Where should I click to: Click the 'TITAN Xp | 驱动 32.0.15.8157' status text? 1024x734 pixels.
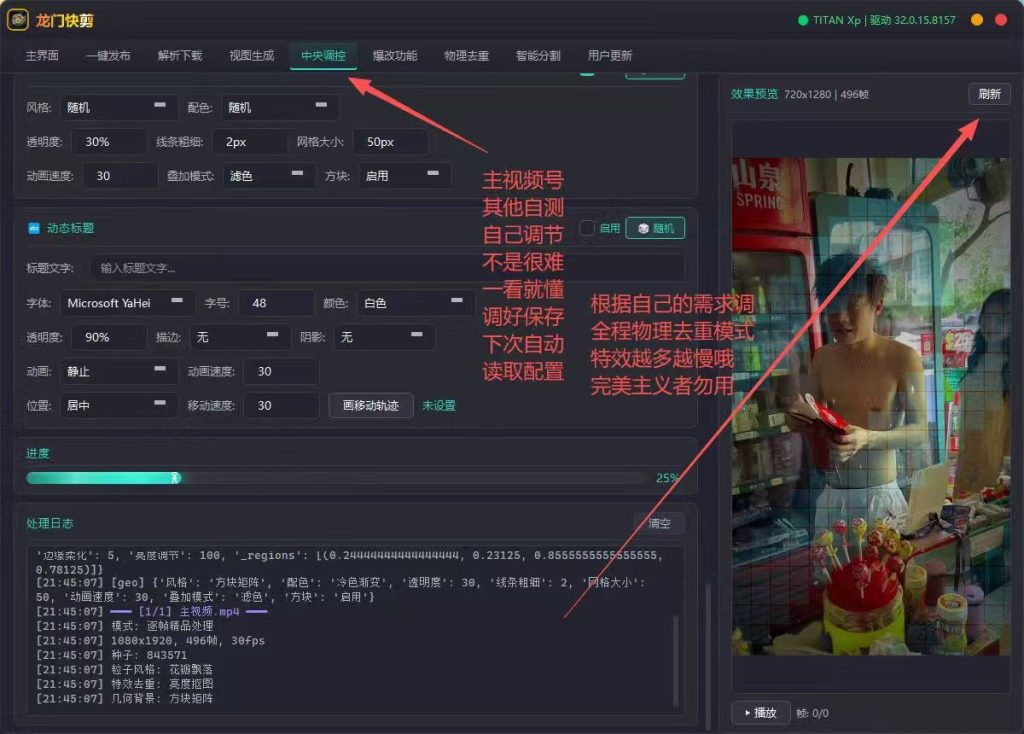pos(884,20)
